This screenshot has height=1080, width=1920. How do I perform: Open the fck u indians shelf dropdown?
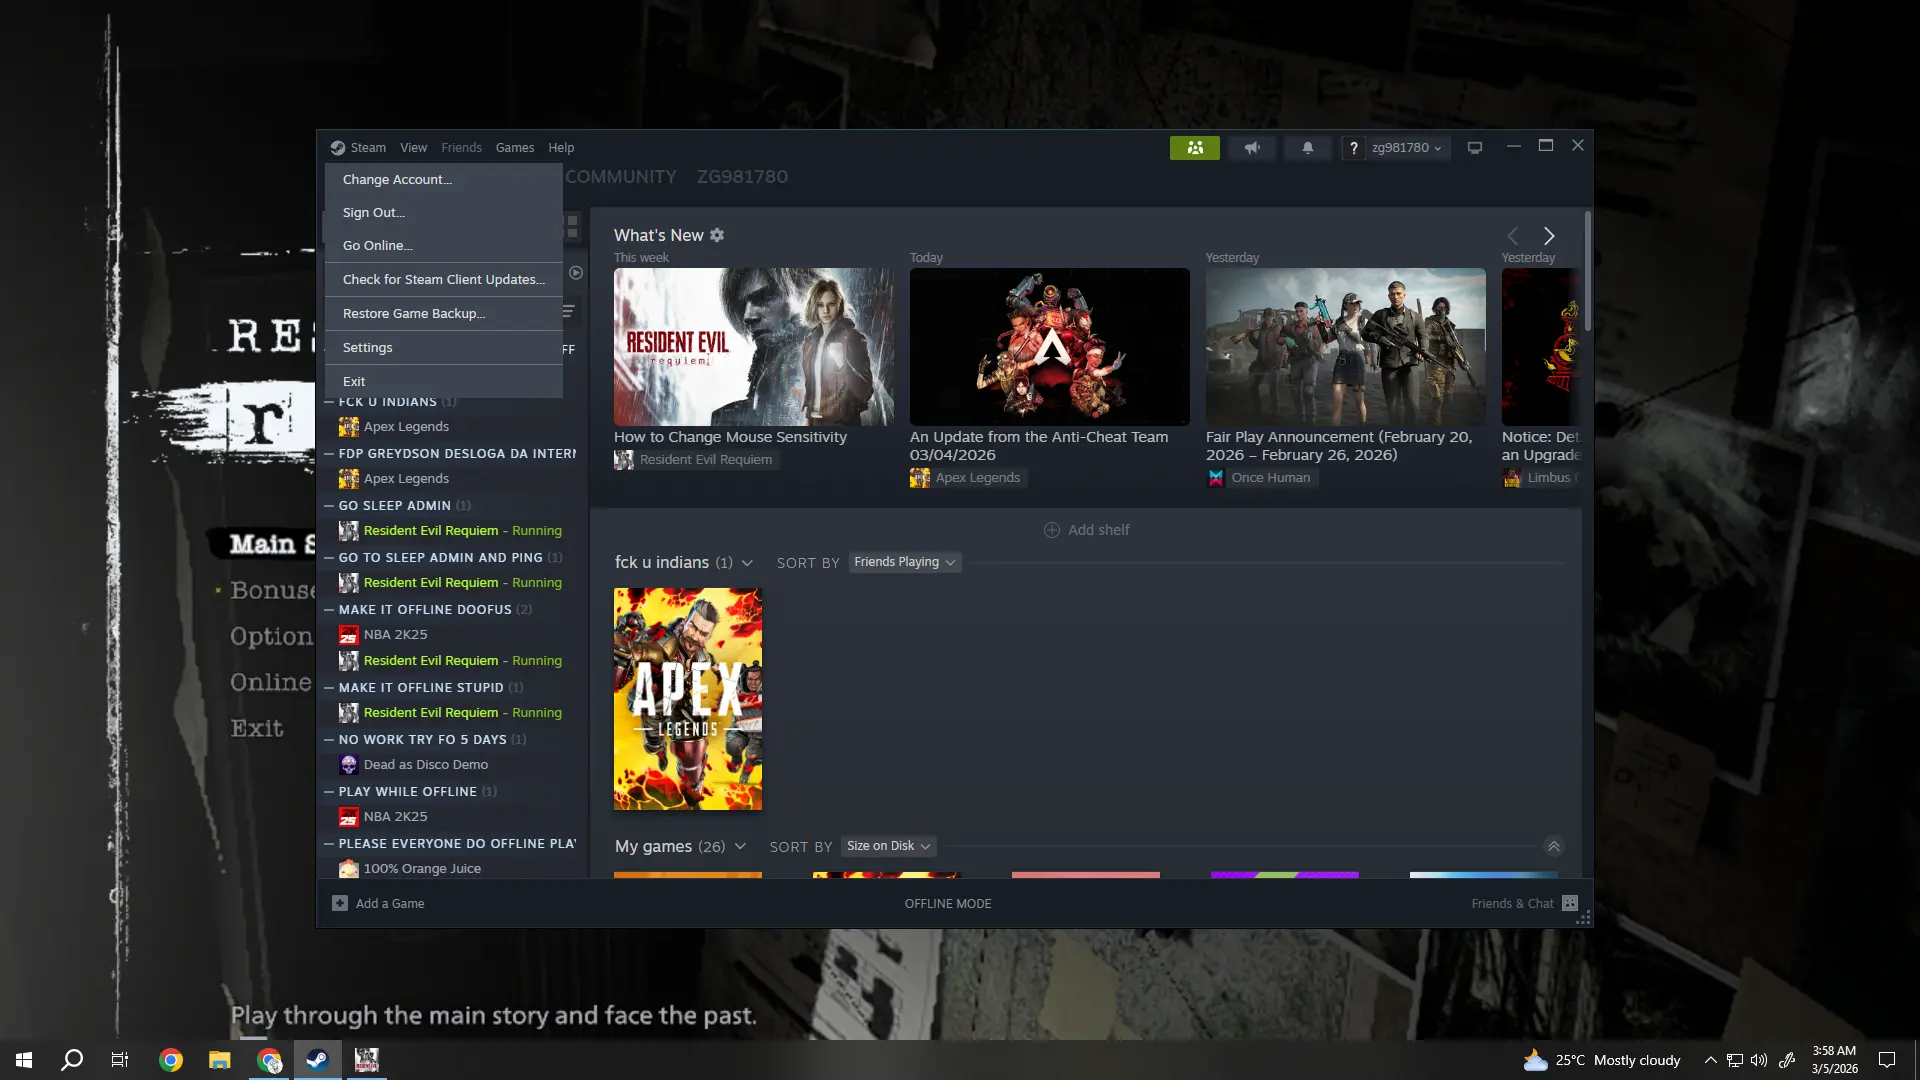pyautogui.click(x=747, y=563)
